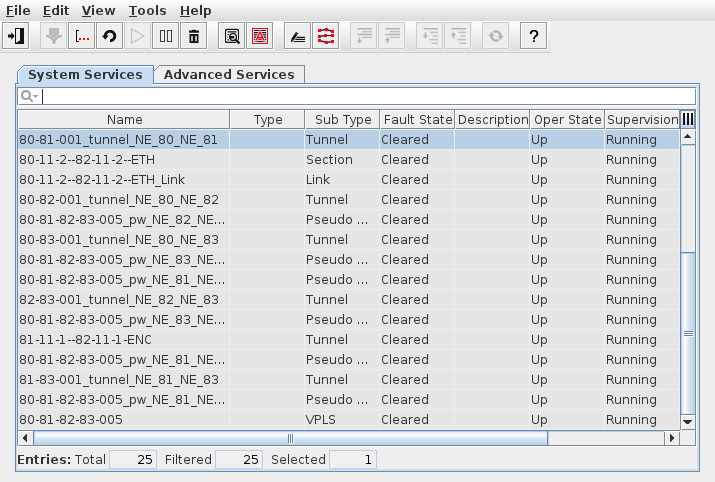Open the search filter dropdown arrow
The width and height of the screenshot is (715, 482).
click(x=30, y=96)
